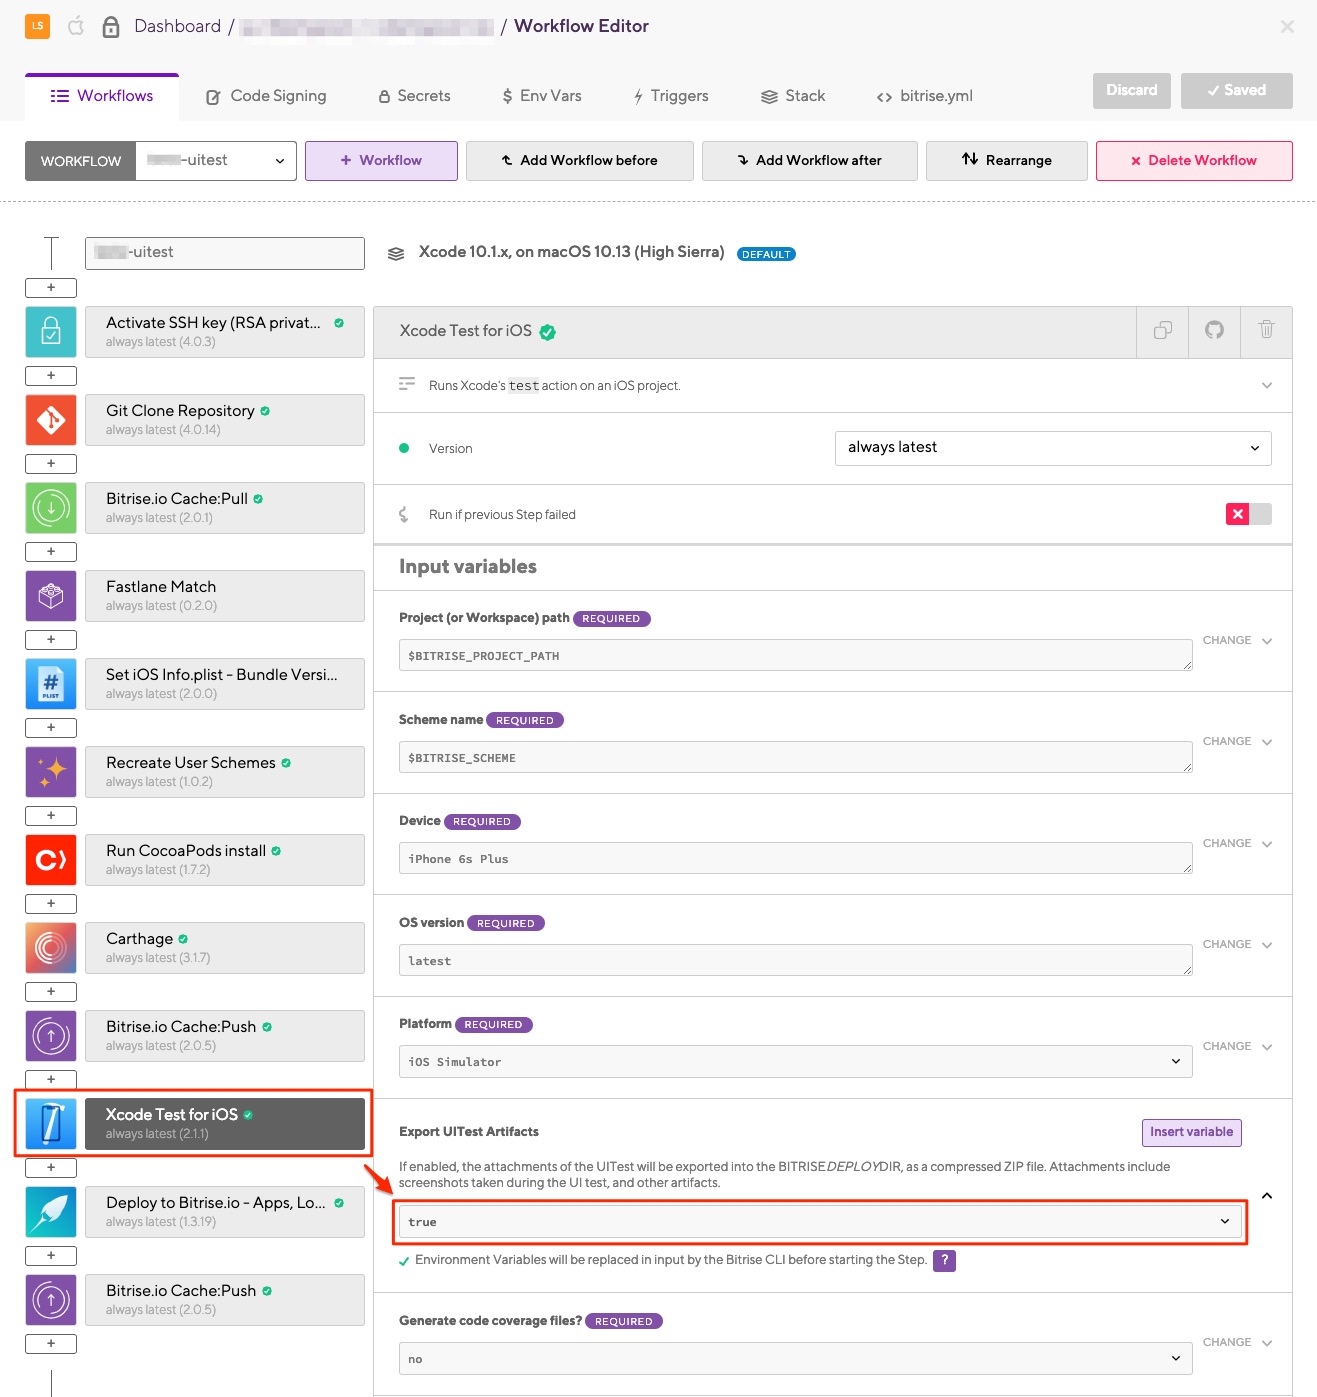The width and height of the screenshot is (1317, 1397).
Task: Select the Bitrise.io Cache:Push 2.0.5 step above Xcode Test
Action: point(225,1036)
